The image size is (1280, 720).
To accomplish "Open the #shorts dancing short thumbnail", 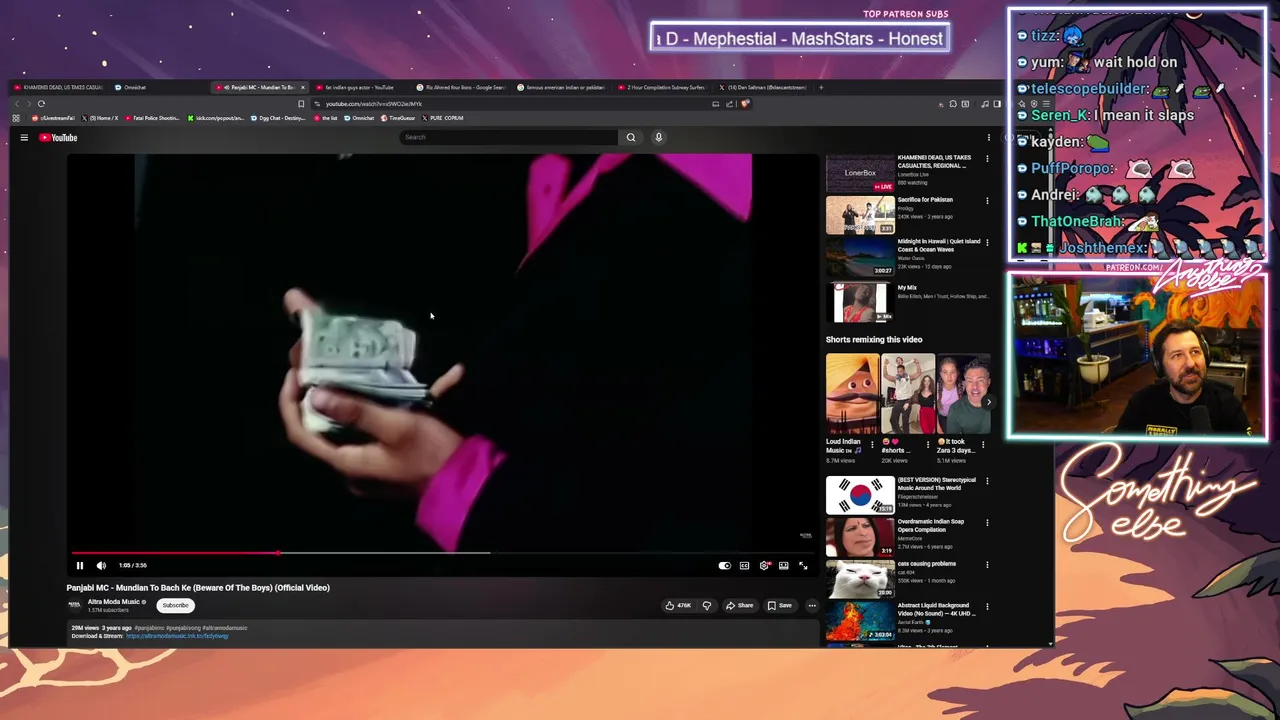I will click(x=908, y=394).
